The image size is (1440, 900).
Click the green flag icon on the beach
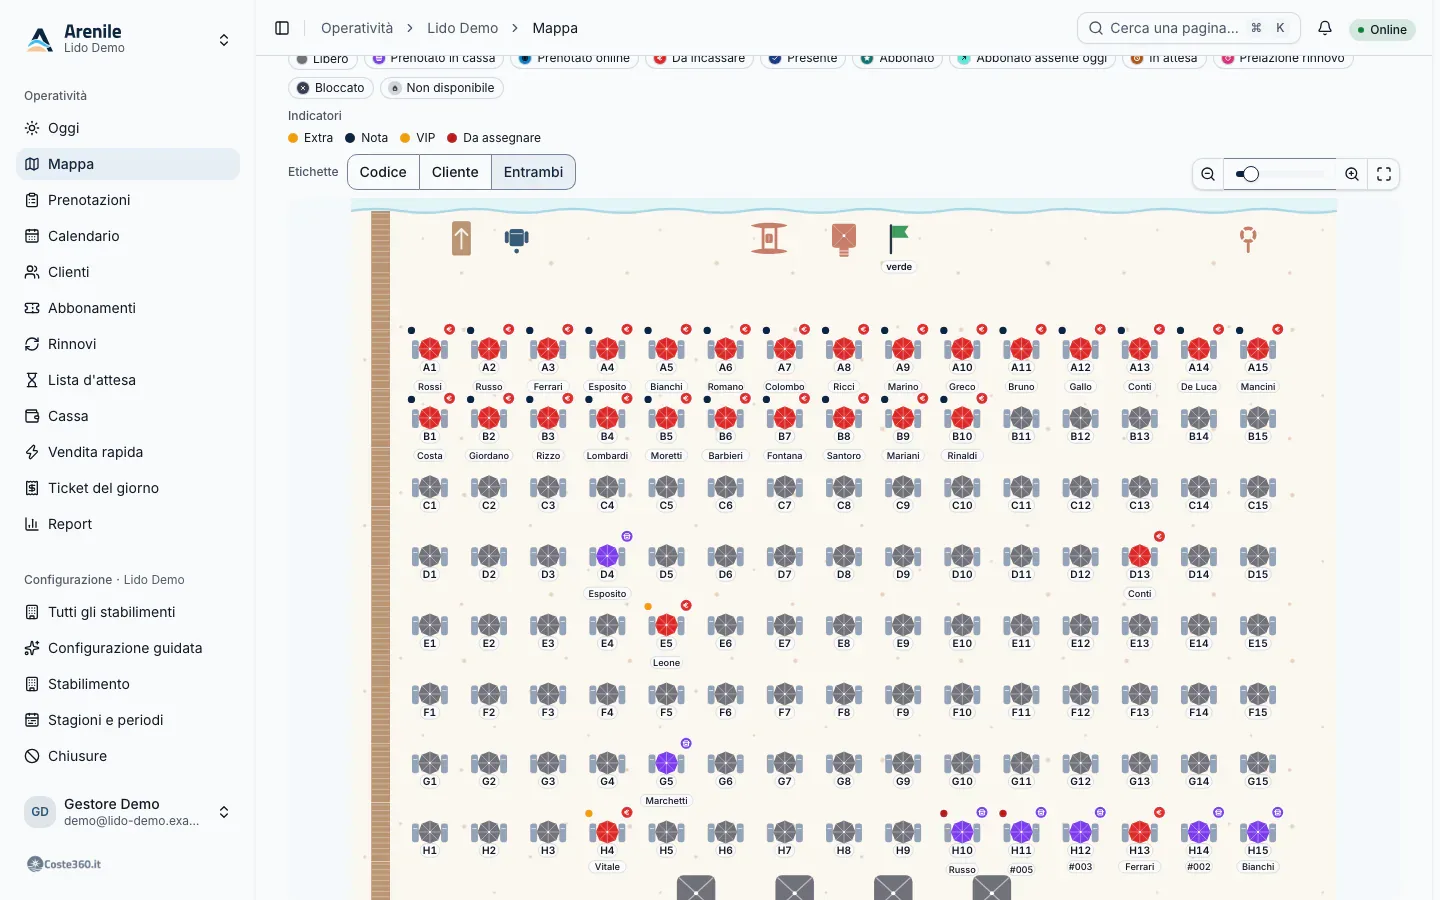(898, 239)
